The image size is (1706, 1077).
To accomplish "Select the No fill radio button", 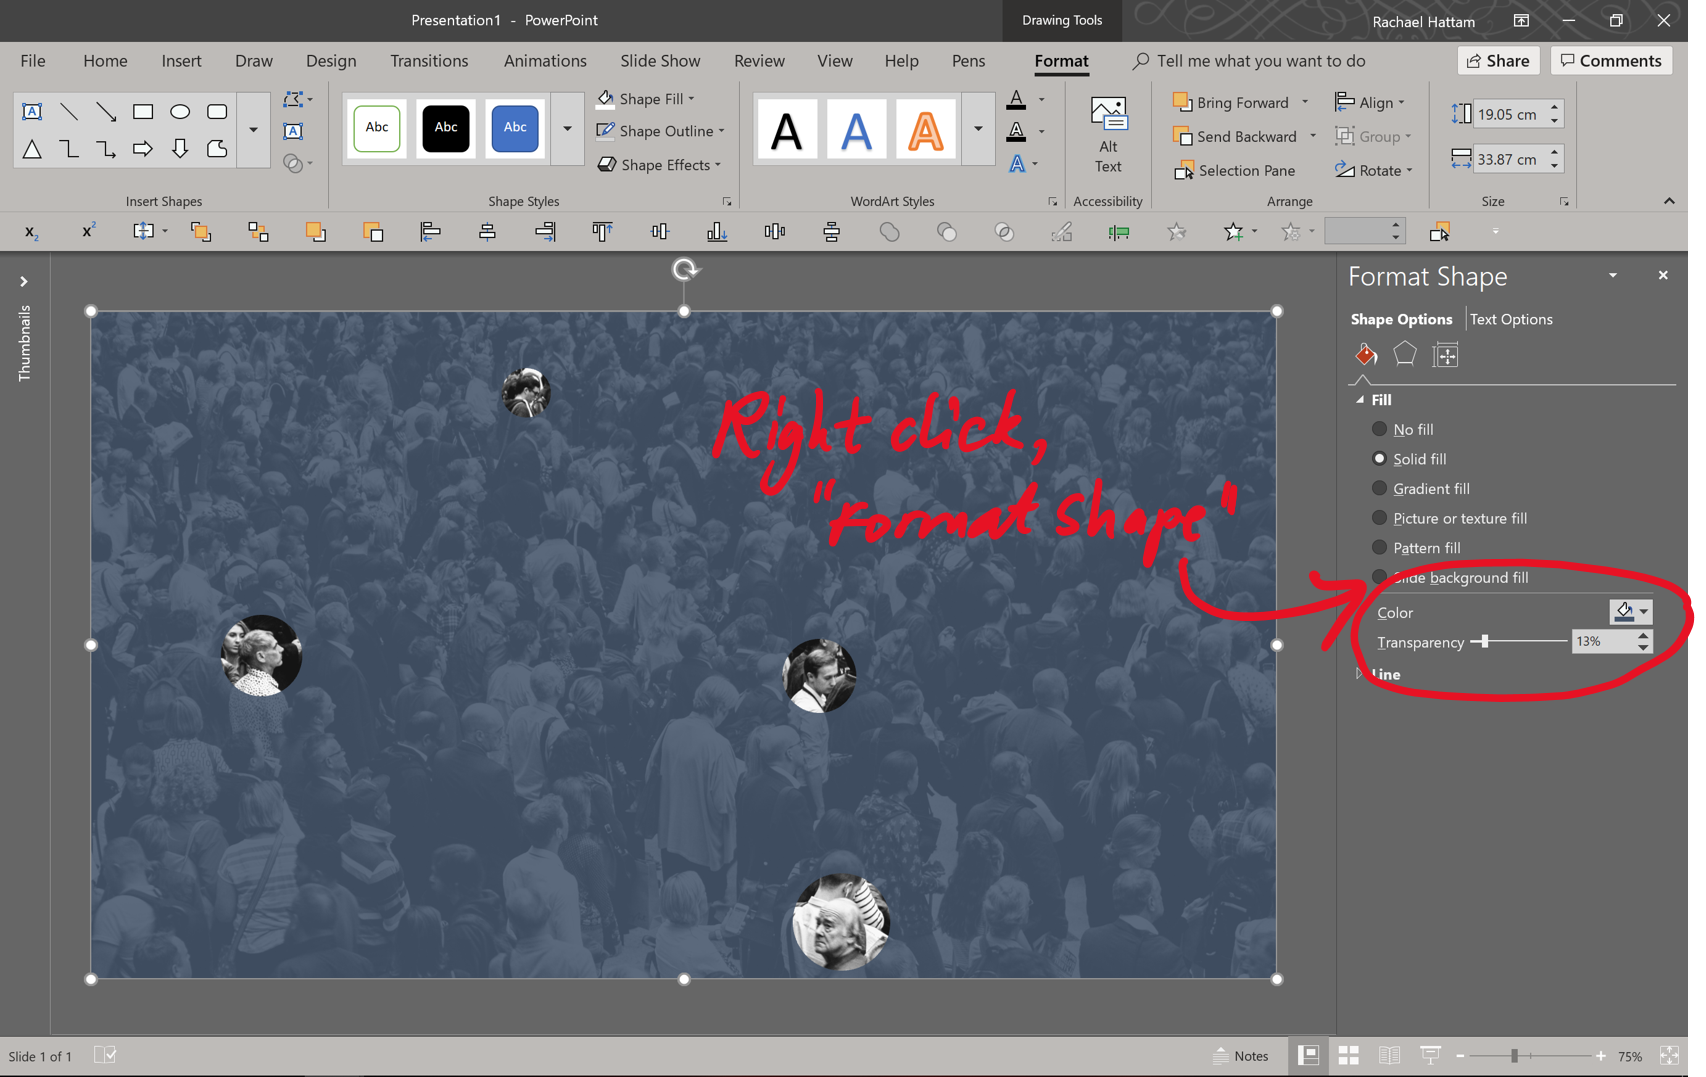I will coord(1379,429).
